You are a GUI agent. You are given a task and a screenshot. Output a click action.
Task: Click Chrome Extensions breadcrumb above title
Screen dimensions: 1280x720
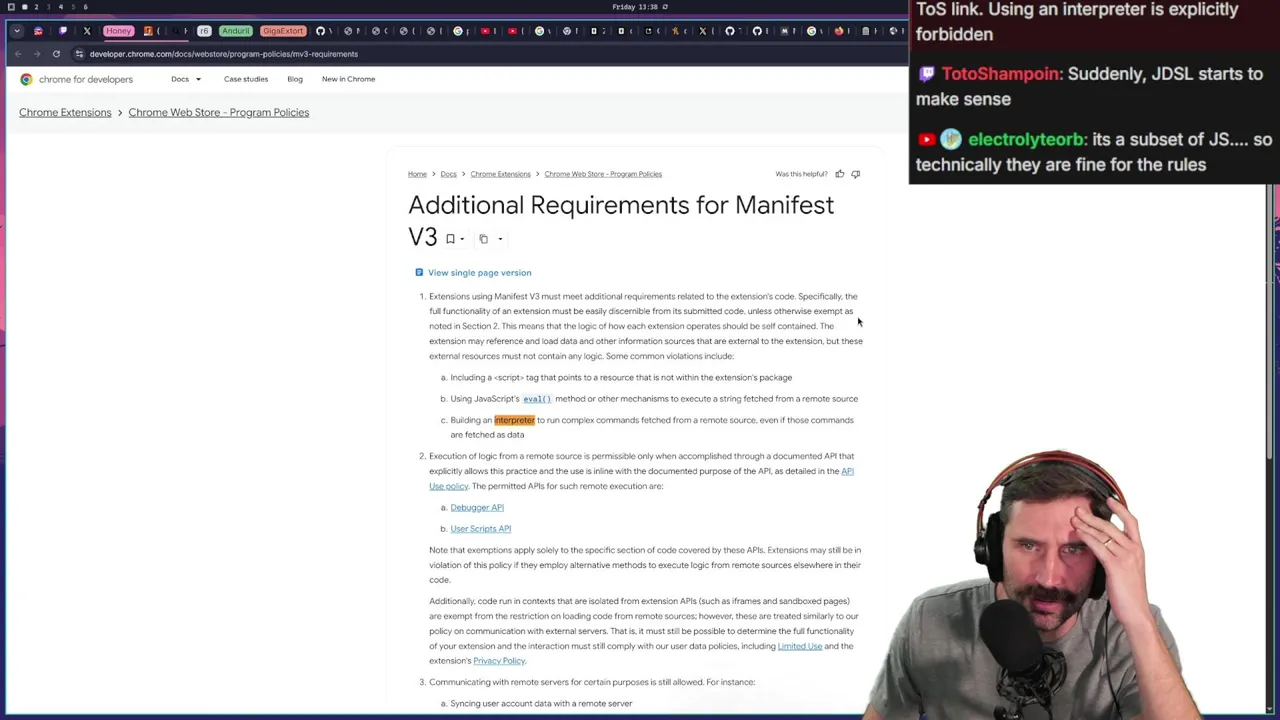click(x=500, y=174)
